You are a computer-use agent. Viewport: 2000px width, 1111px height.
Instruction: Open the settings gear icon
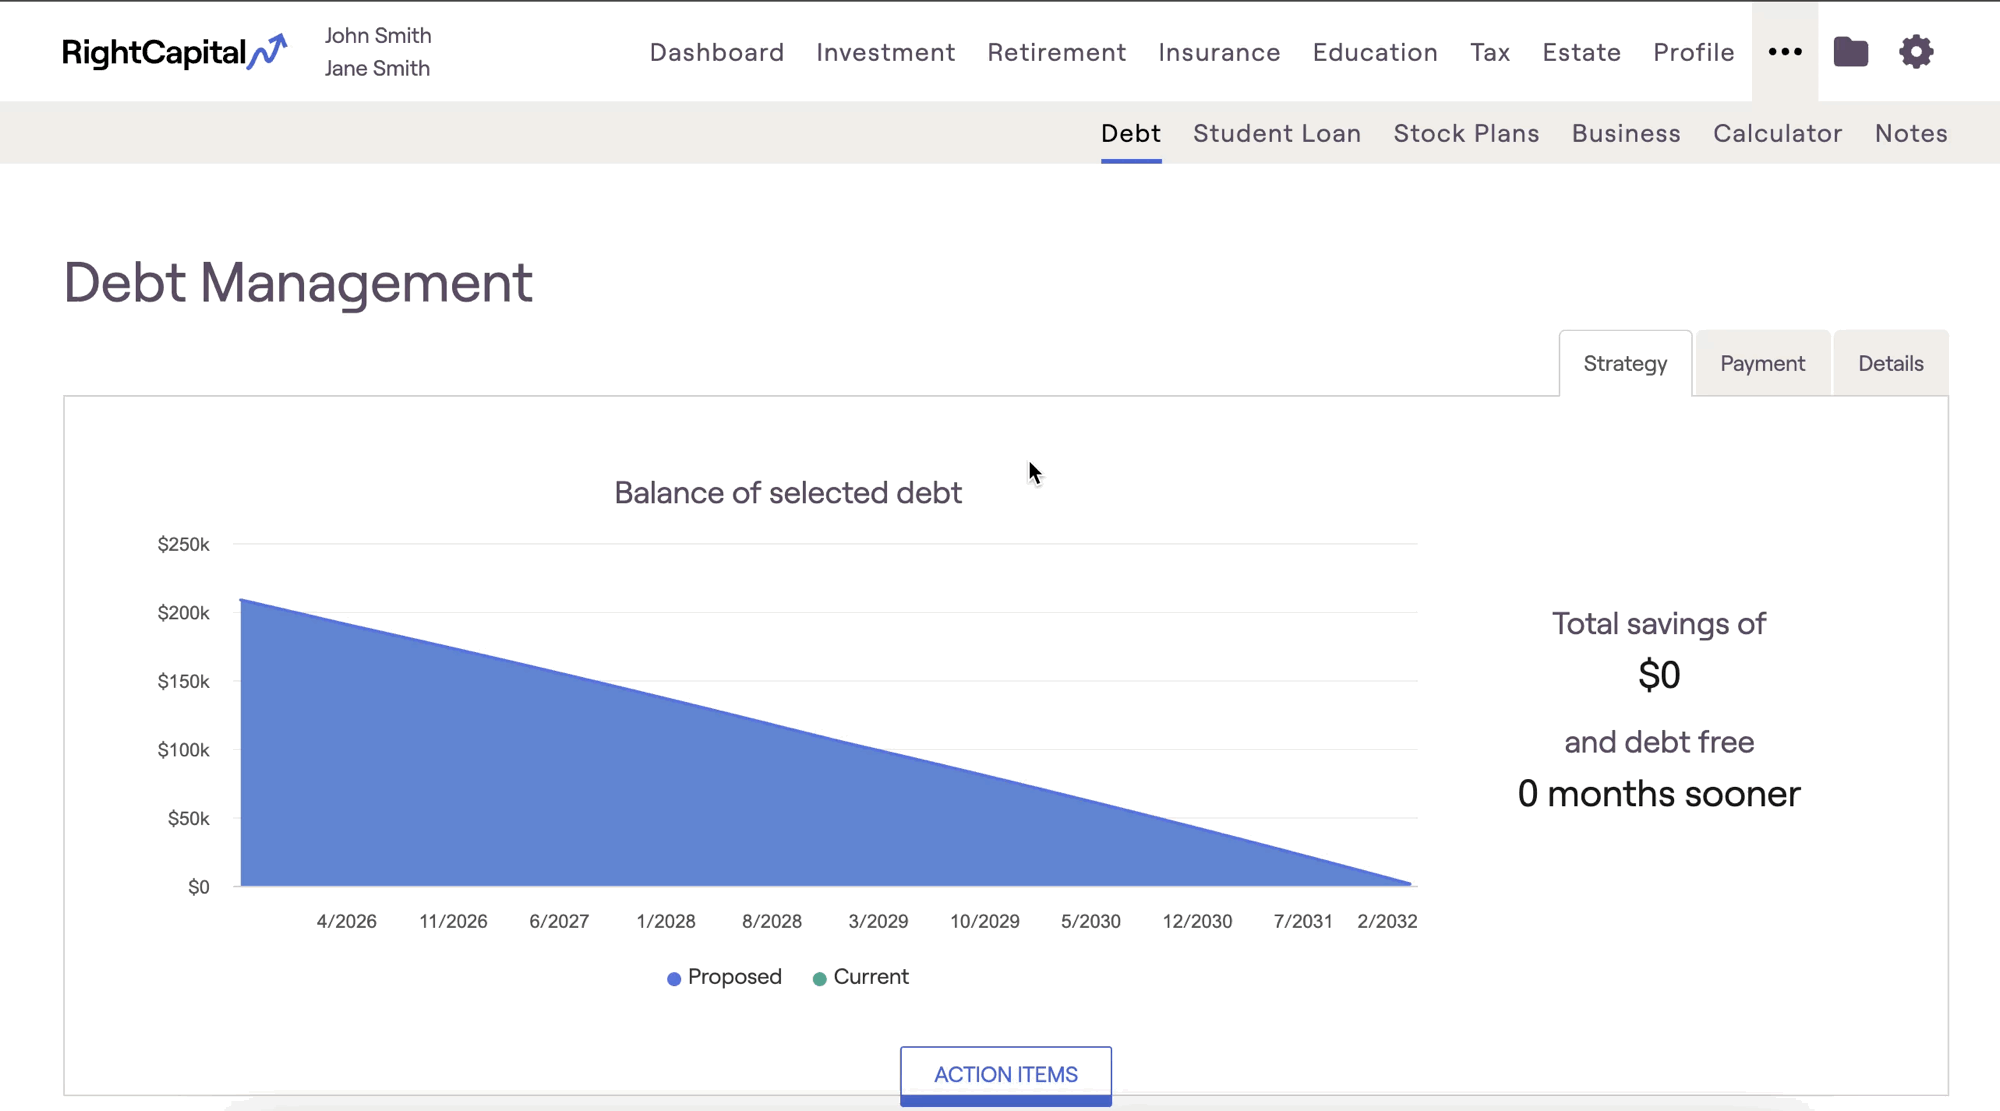(1916, 52)
